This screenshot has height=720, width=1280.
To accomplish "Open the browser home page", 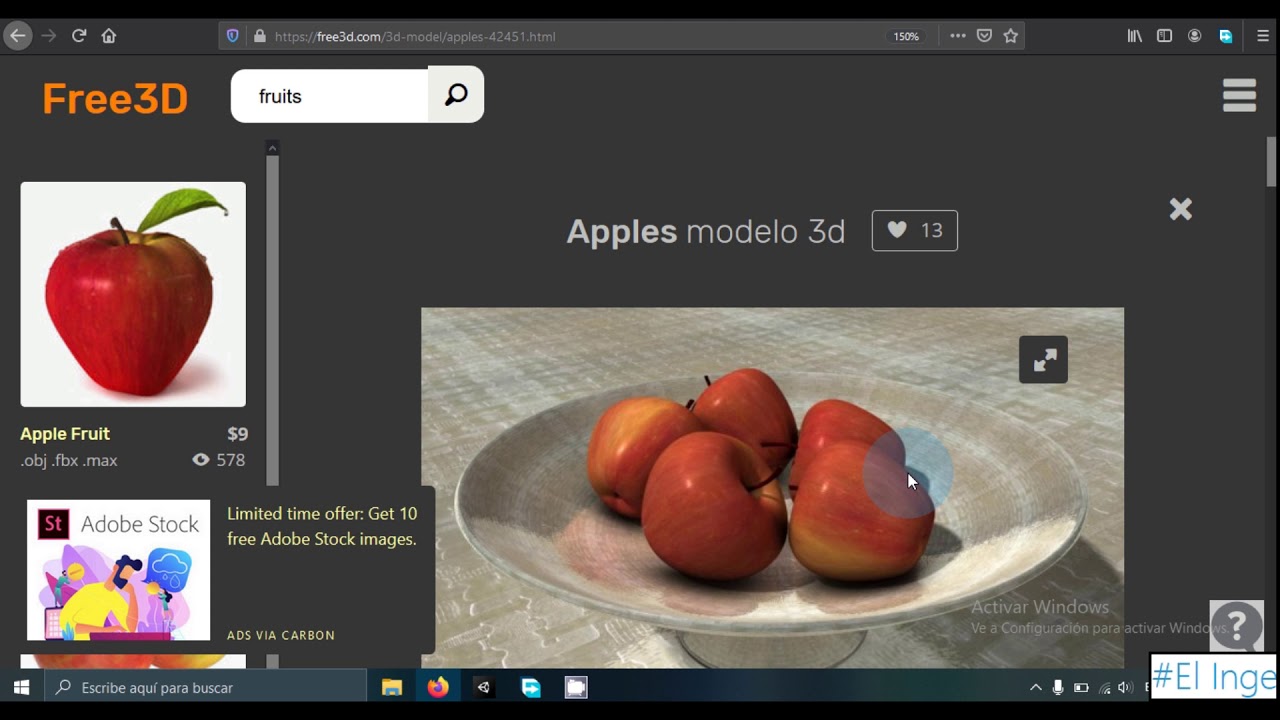I will [x=109, y=36].
